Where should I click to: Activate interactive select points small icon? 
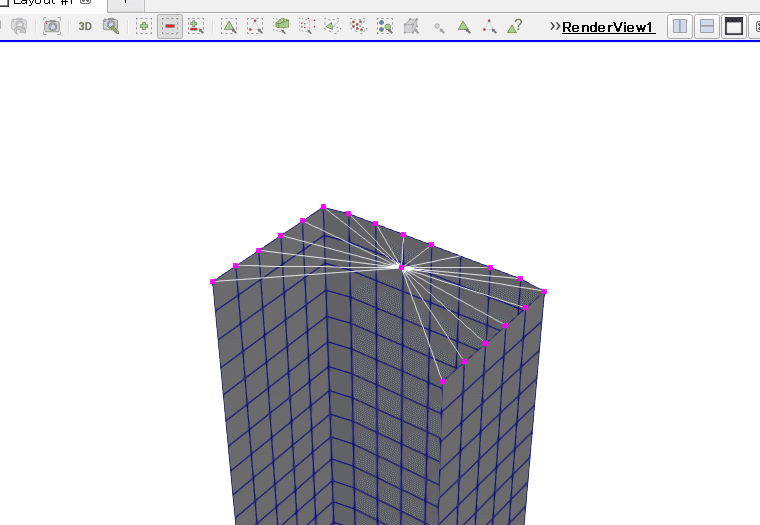click(x=439, y=28)
